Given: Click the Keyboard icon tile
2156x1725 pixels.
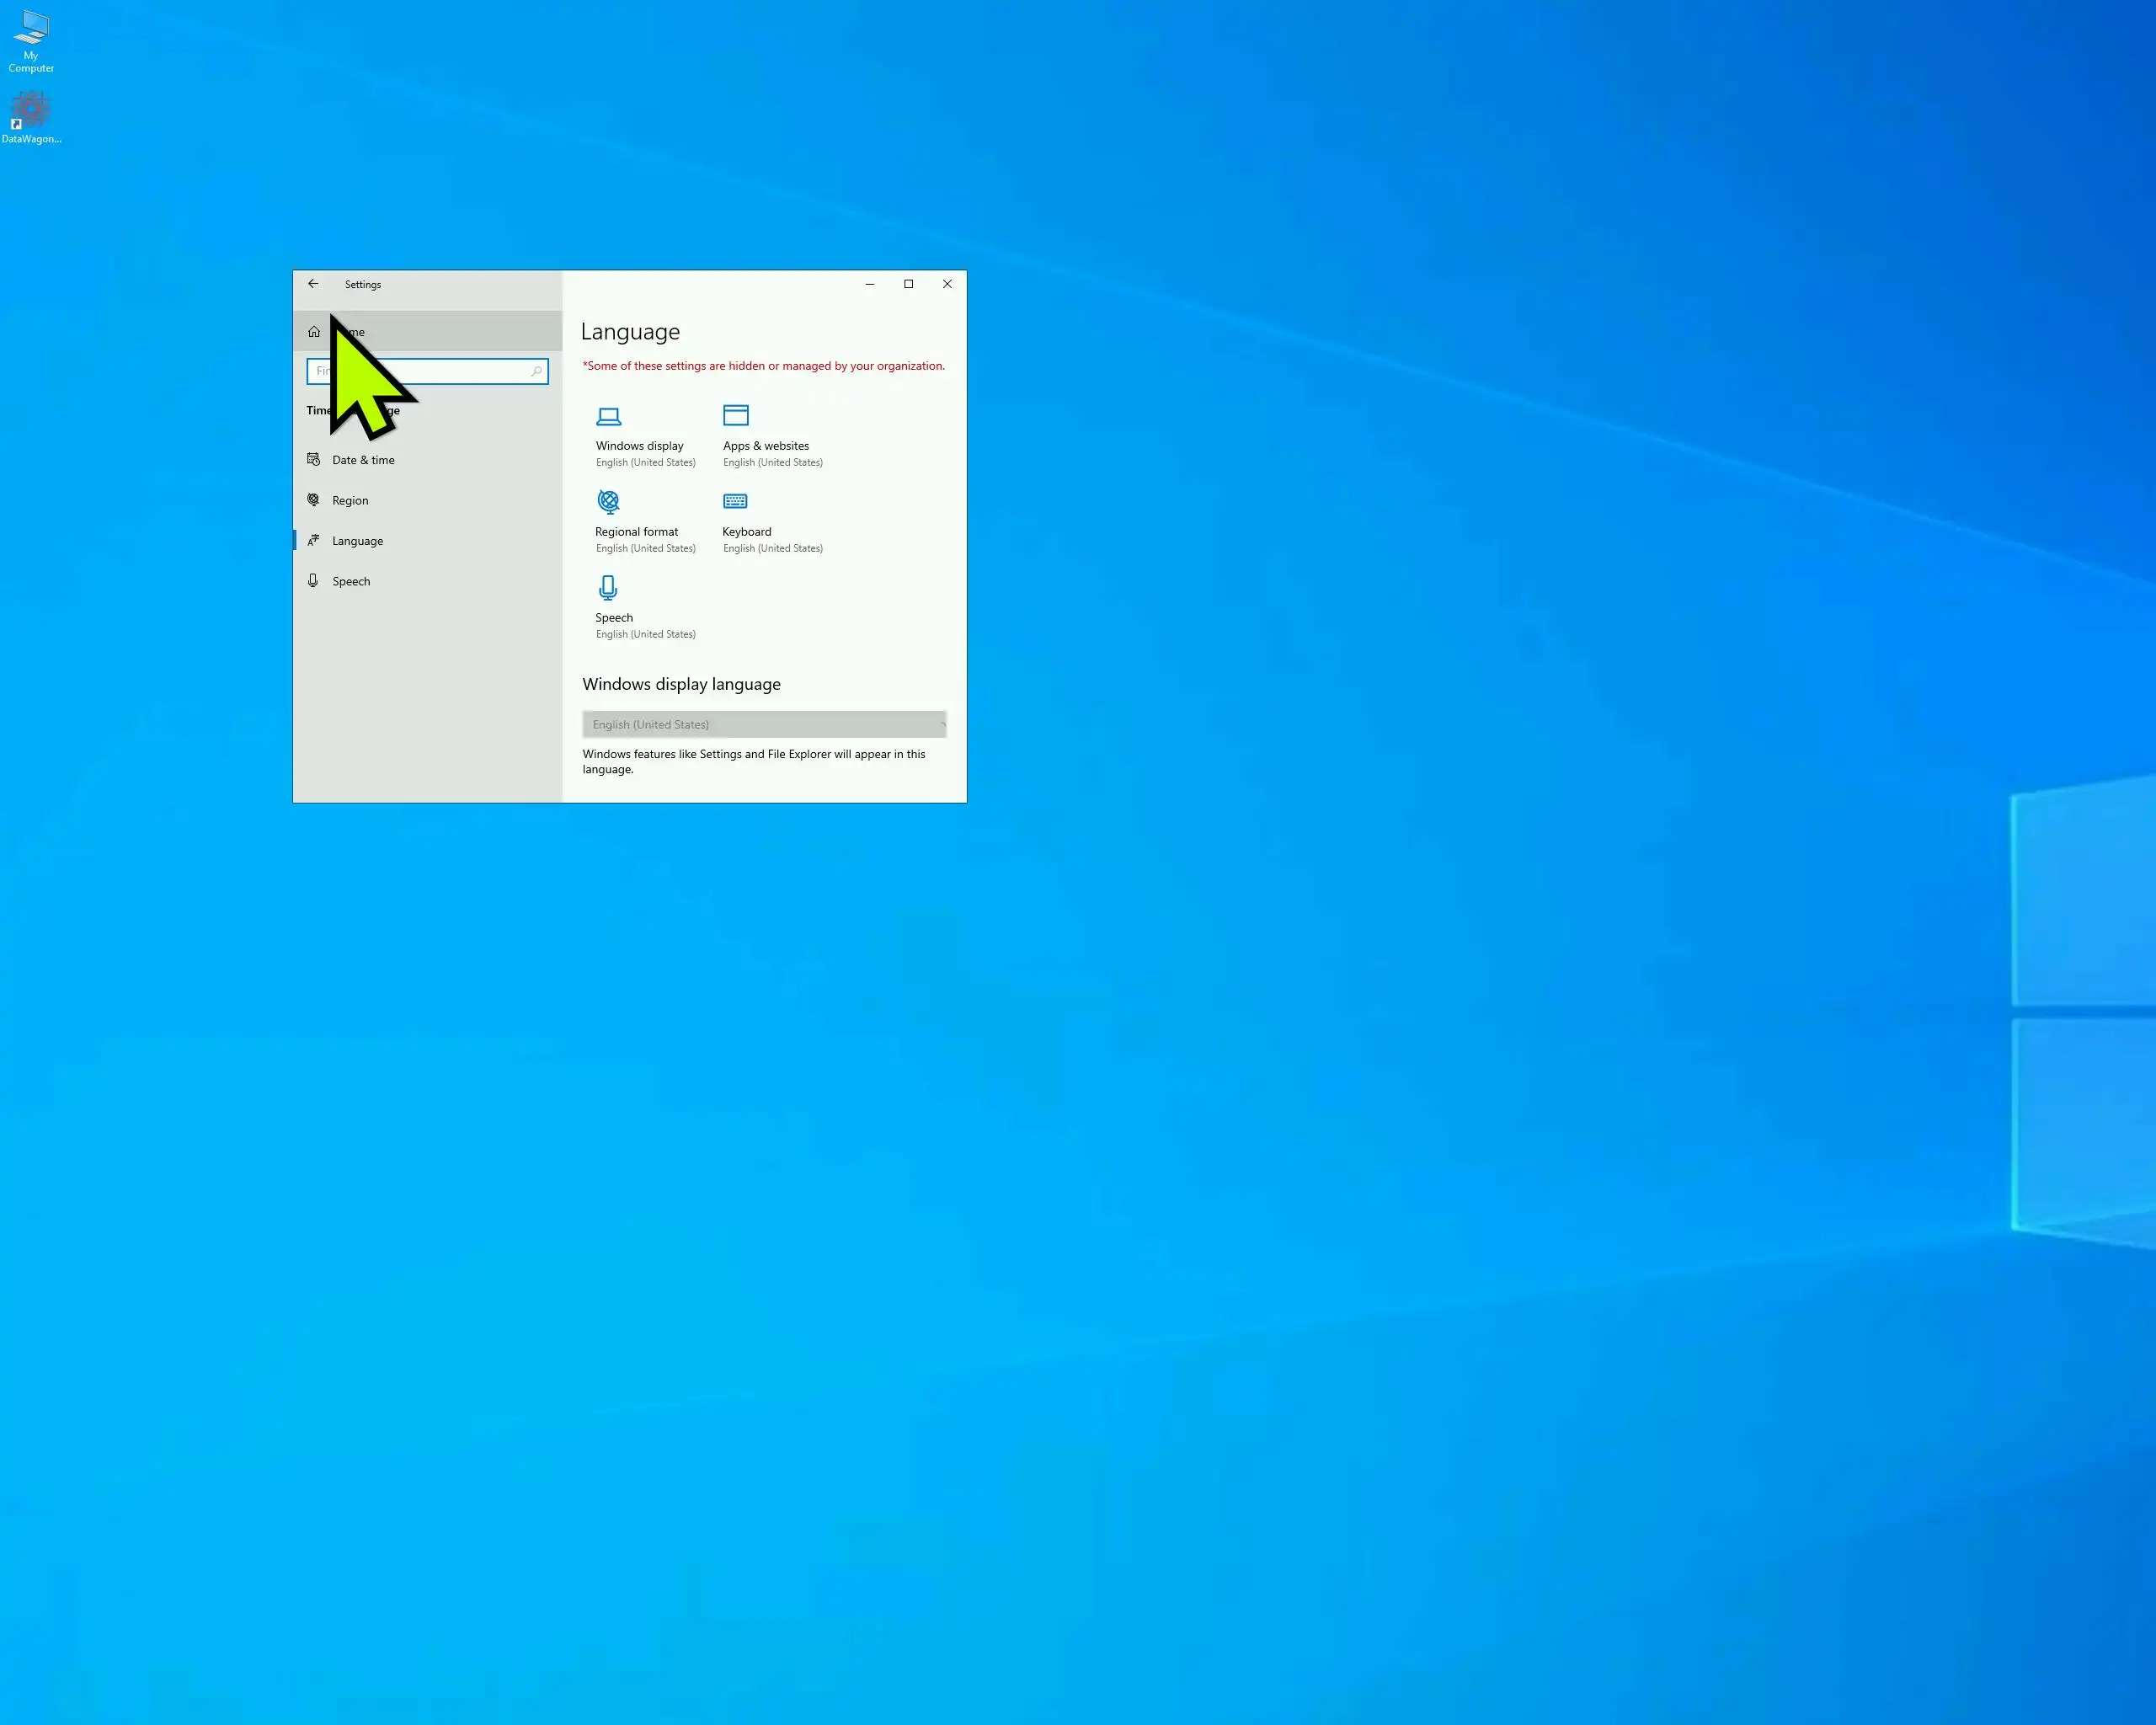Looking at the screenshot, I should point(735,501).
